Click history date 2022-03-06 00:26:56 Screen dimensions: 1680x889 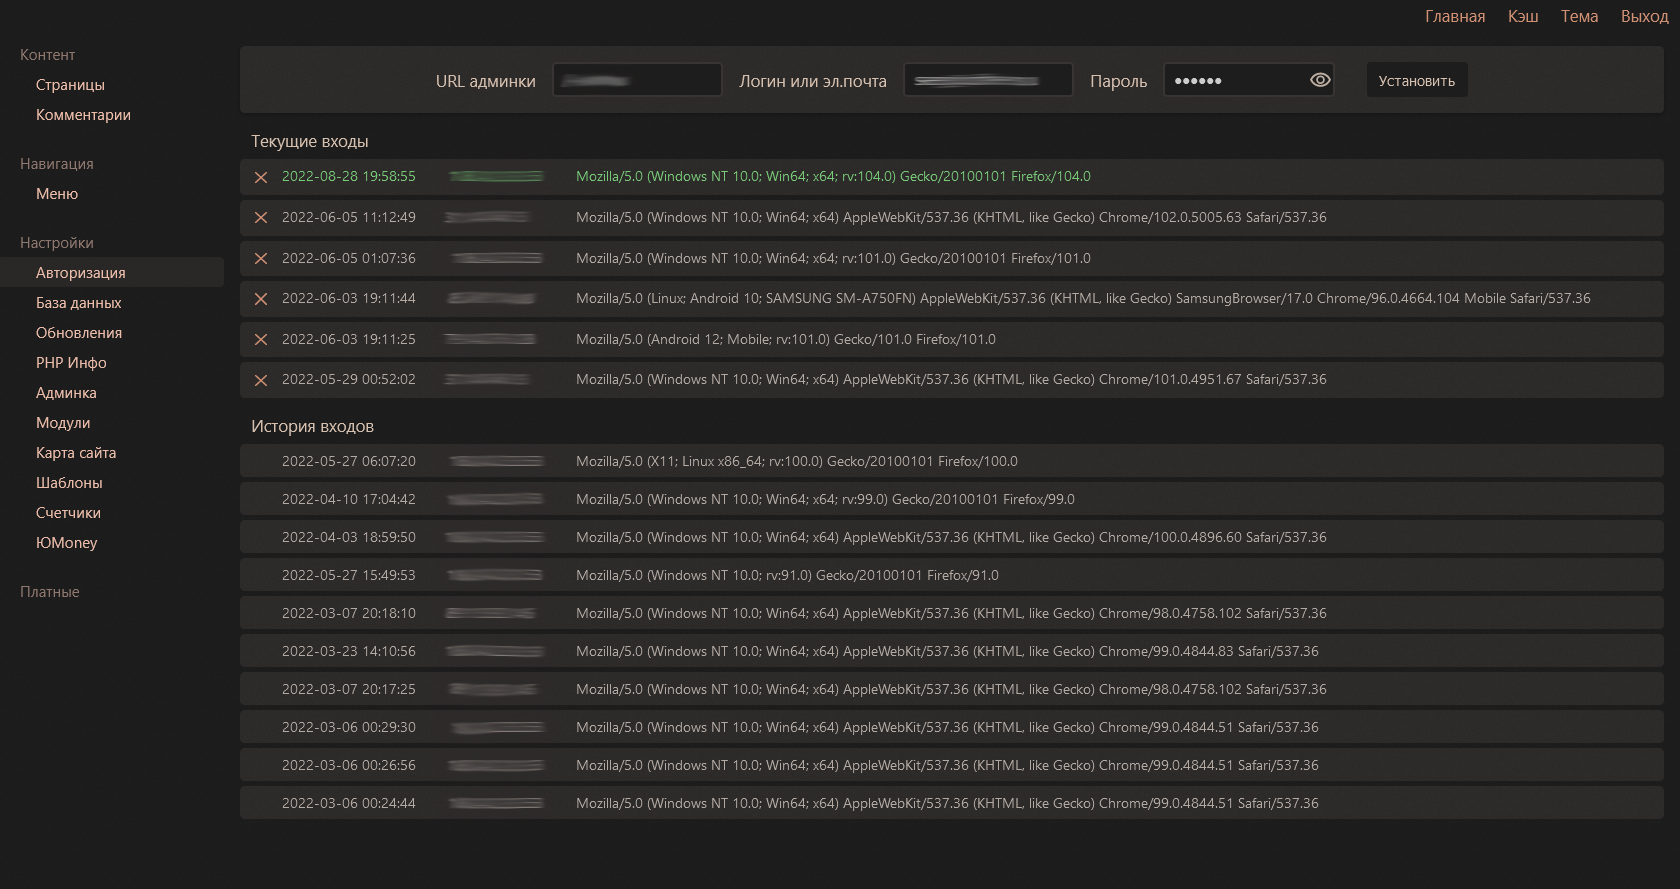[349, 765]
